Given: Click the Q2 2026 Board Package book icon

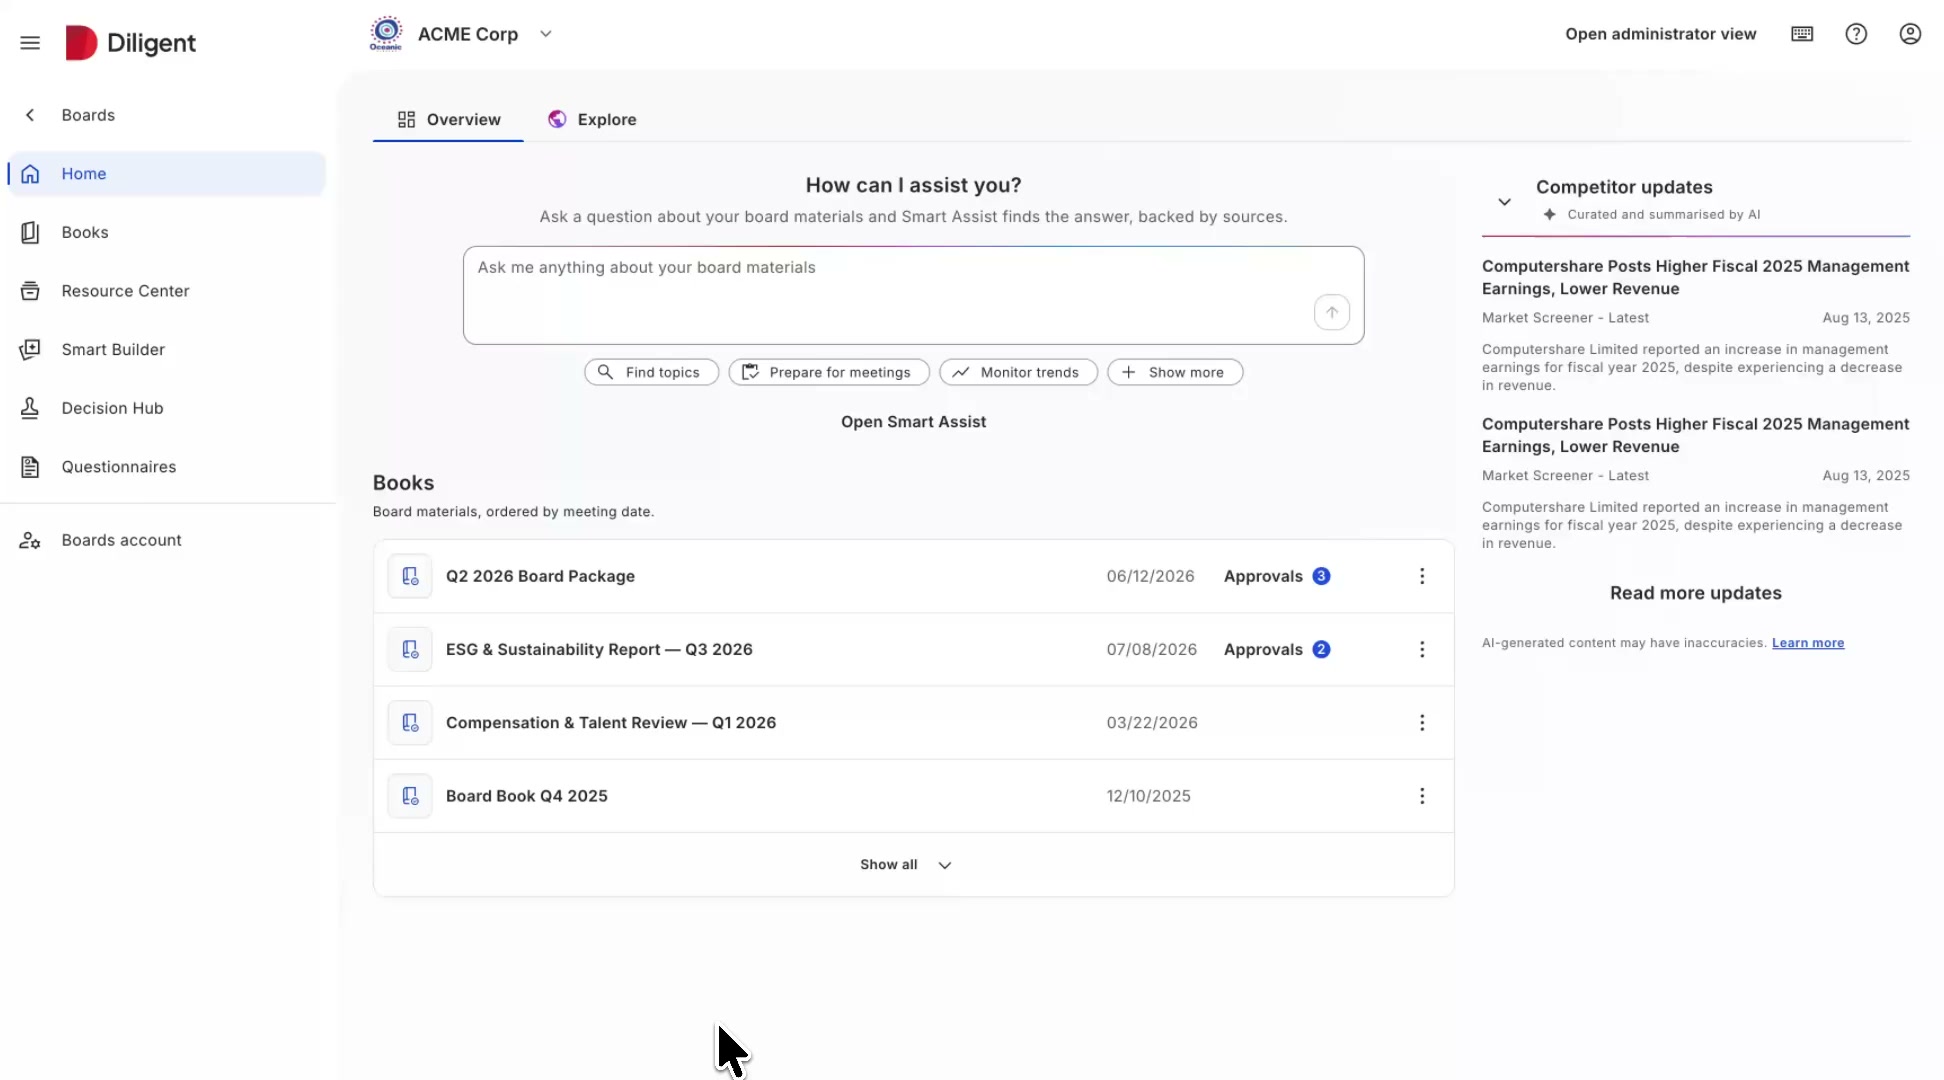Looking at the screenshot, I should point(410,576).
